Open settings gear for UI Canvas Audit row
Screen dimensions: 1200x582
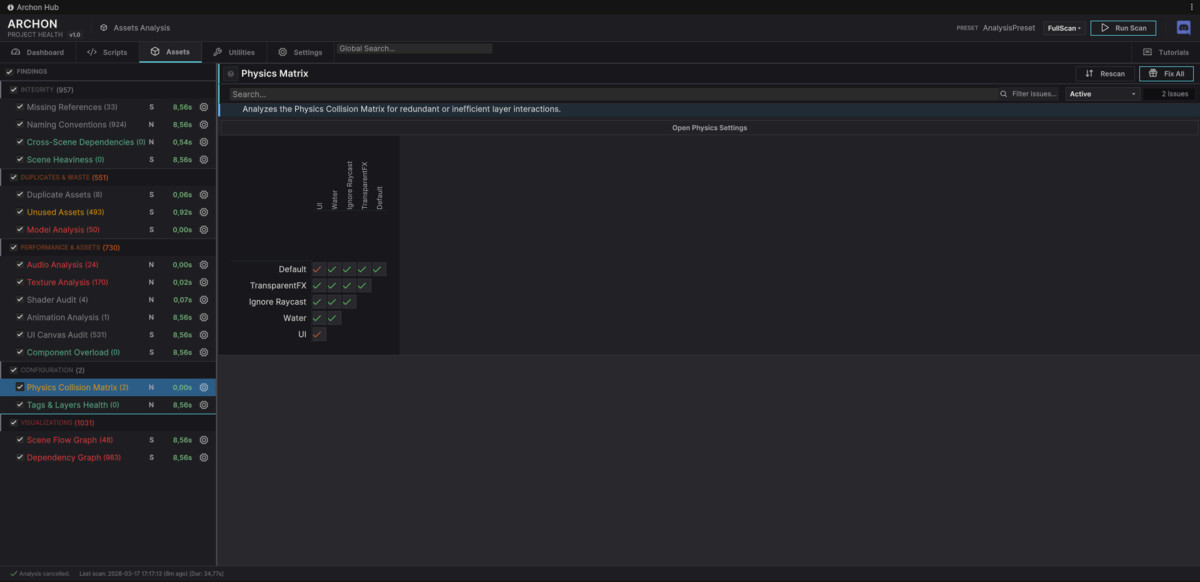point(203,335)
